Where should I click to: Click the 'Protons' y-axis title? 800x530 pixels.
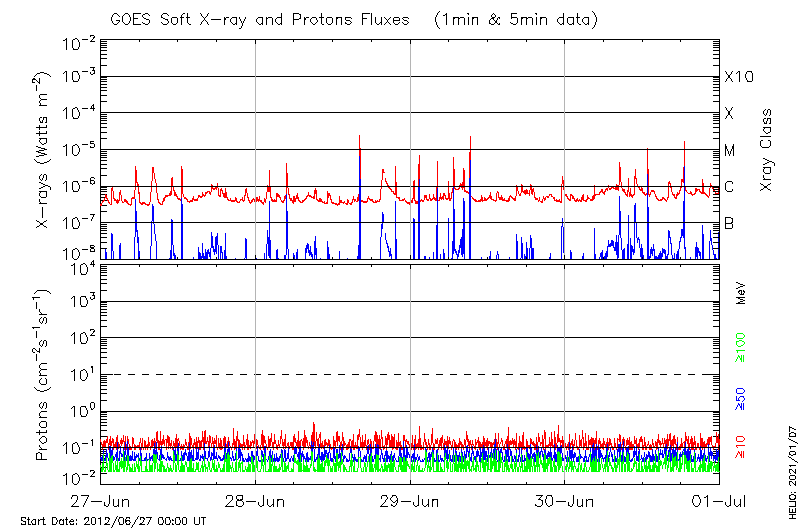(43, 375)
